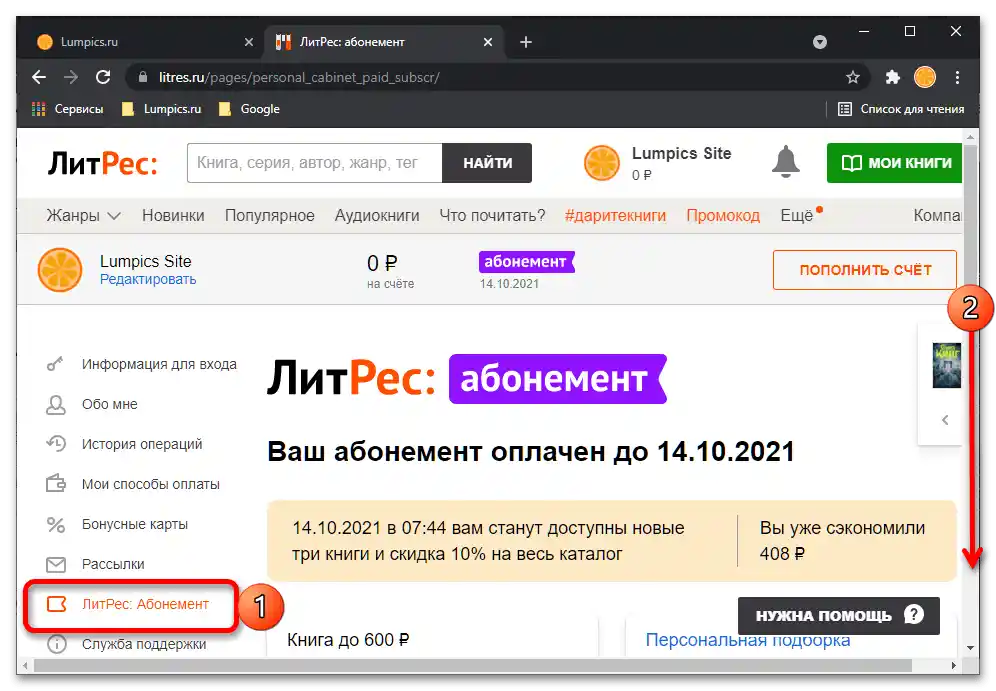
Task: Click the profile bar orange avatar
Action: point(60,270)
